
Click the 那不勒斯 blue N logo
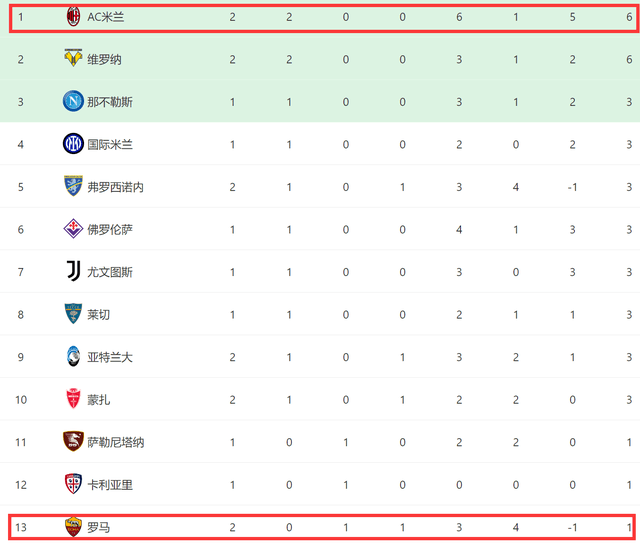73,101
